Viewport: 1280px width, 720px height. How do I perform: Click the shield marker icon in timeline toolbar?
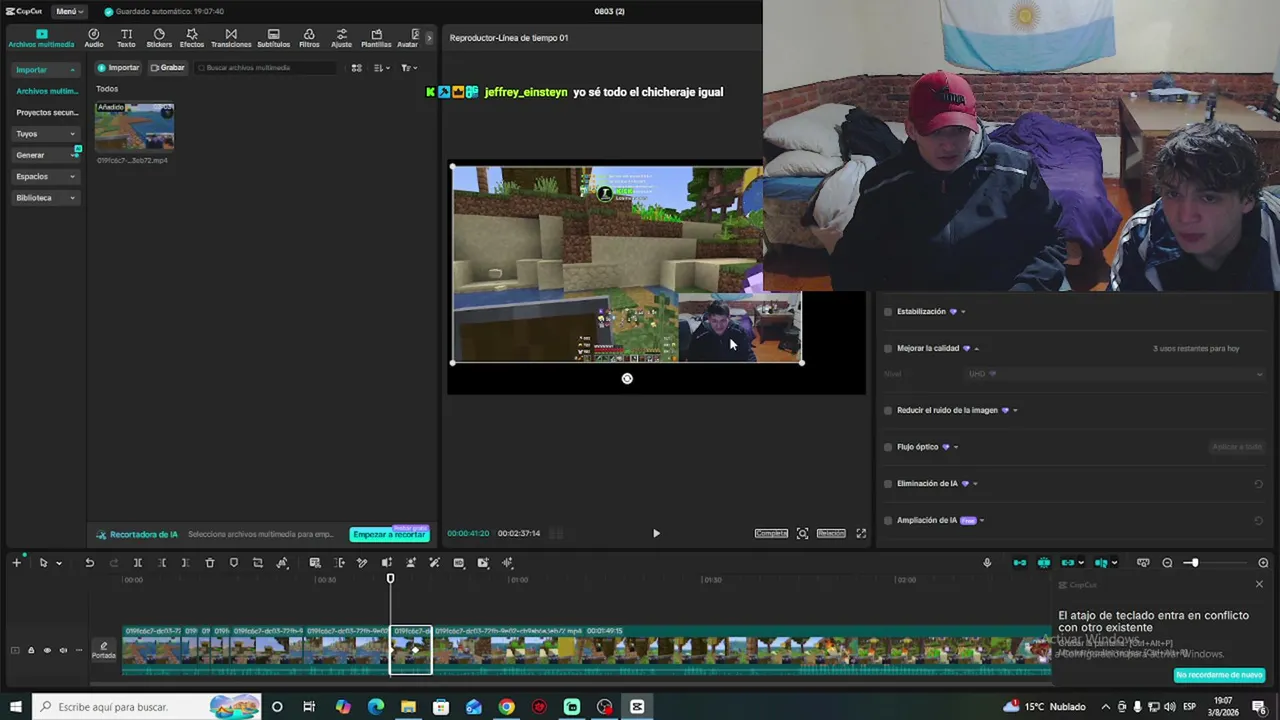234,563
